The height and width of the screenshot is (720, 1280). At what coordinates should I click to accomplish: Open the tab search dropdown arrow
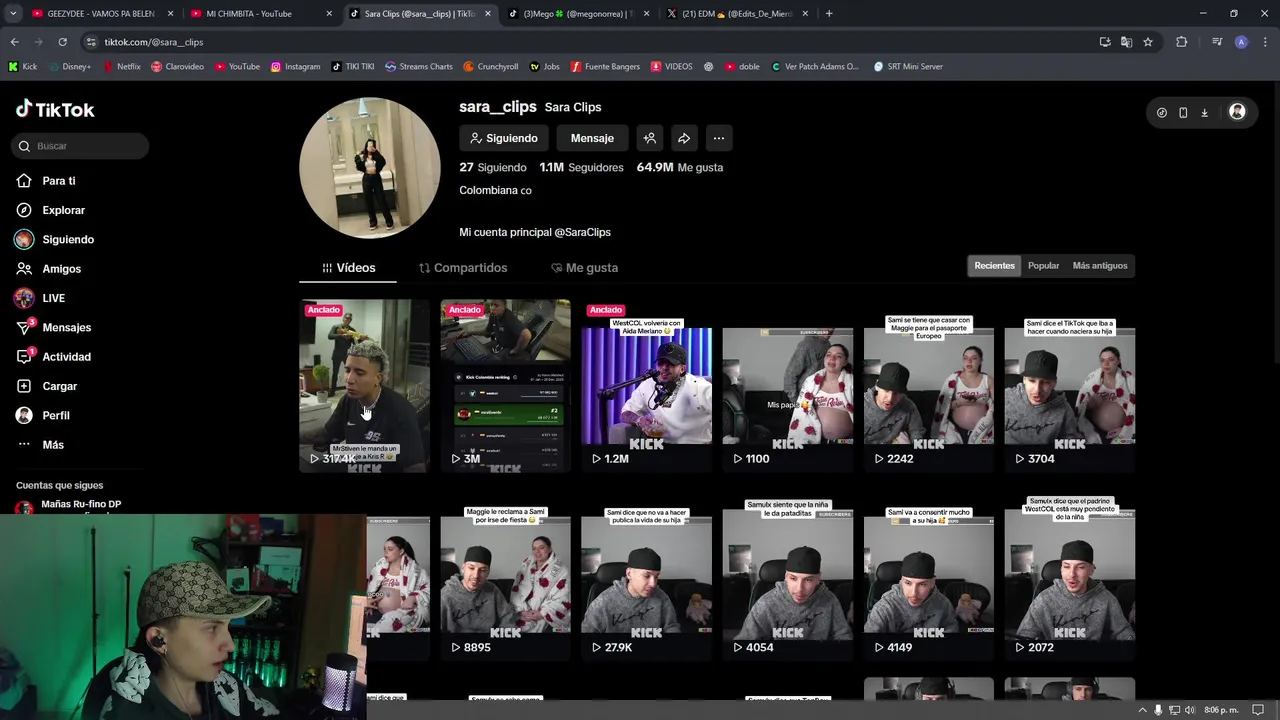pyautogui.click(x=12, y=14)
